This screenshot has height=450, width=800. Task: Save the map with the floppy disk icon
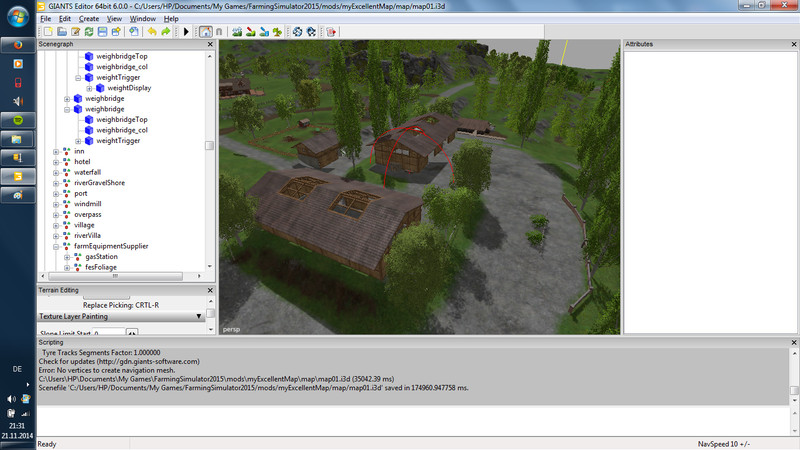tap(103, 32)
